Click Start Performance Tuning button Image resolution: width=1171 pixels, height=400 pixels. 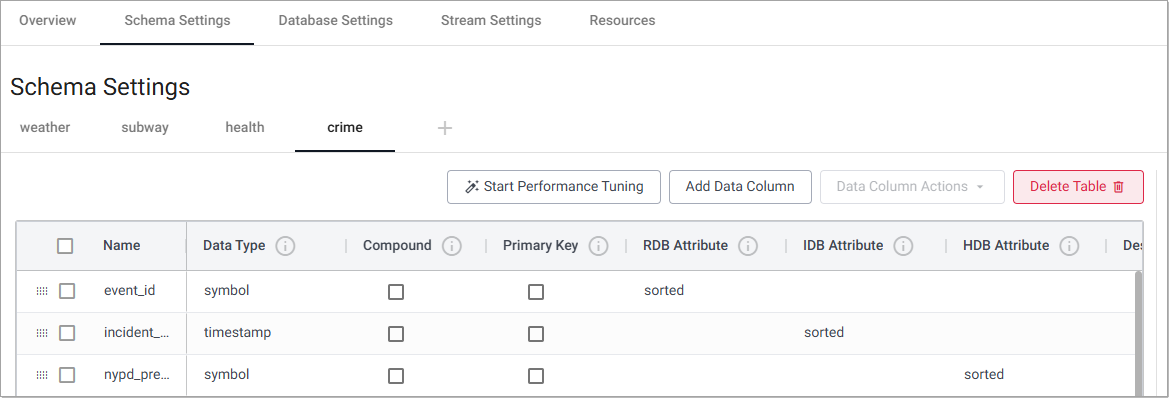click(553, 187)
